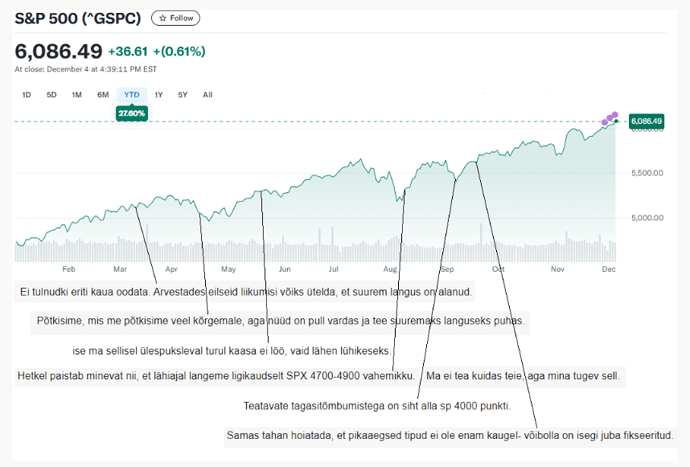Image resolution: width=690 pixels, height=467 pixels.
Task: Switch to the 6M chart range
Action: [103, 95]
